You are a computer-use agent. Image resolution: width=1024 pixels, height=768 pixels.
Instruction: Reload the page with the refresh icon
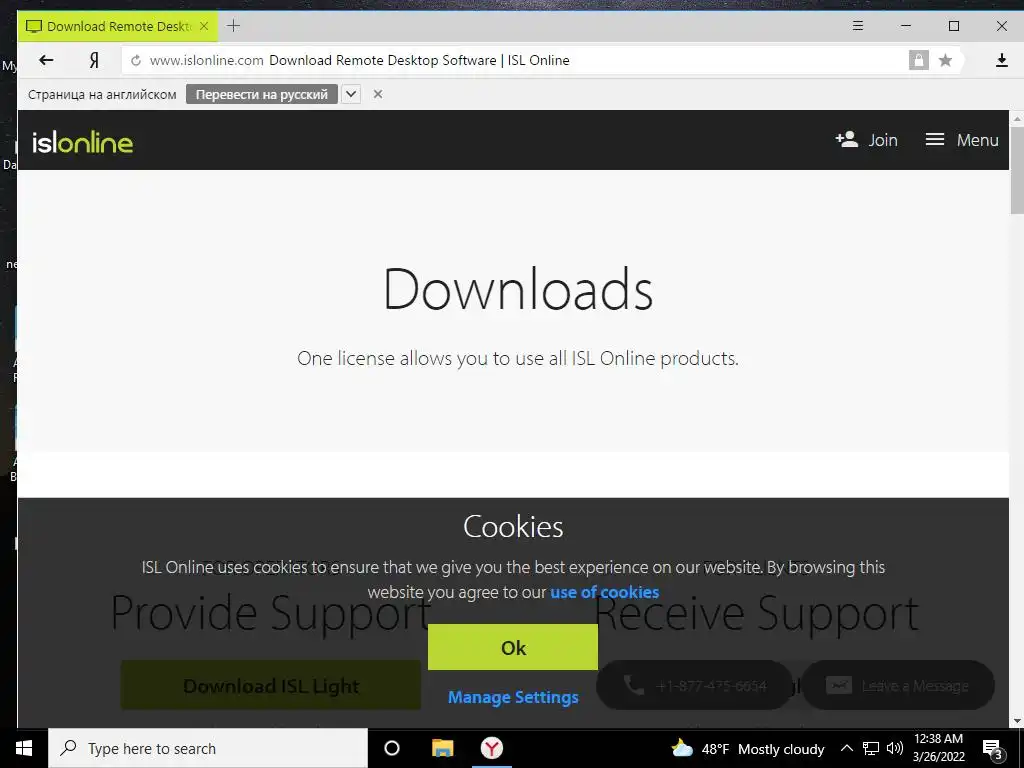coord(136,61)
